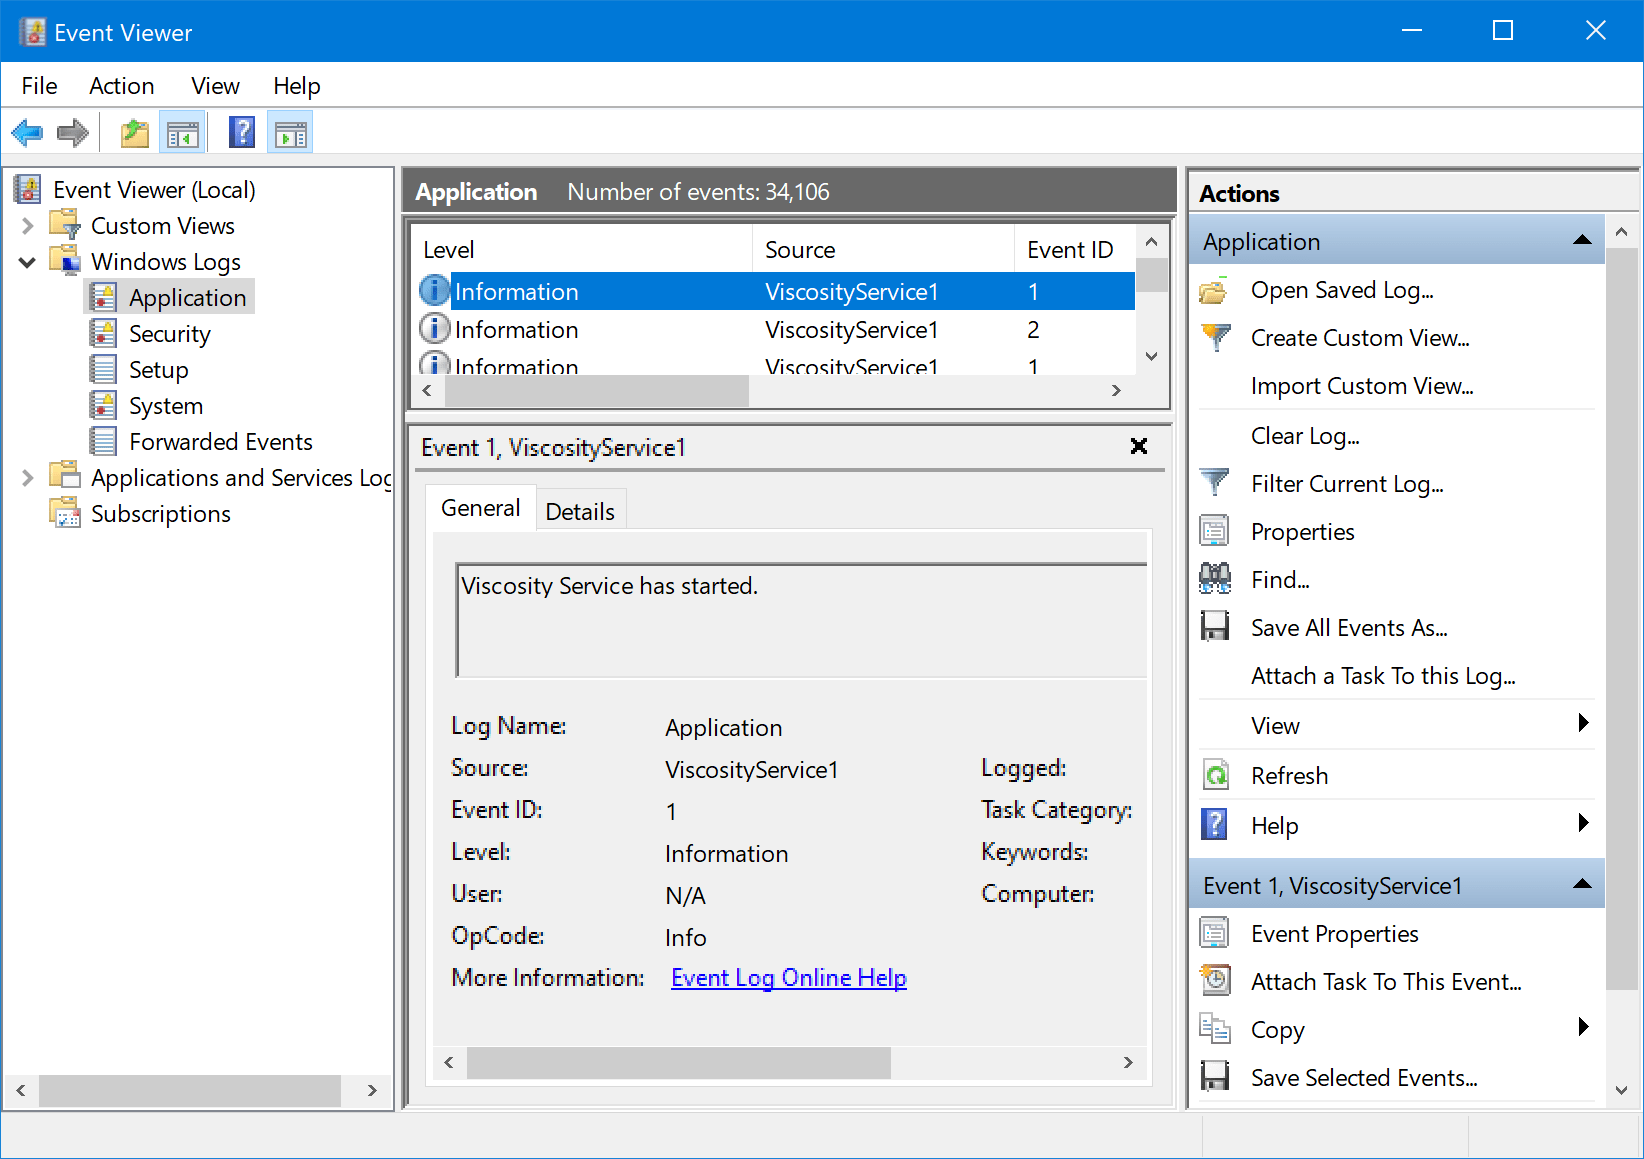The width and height of the screenshot is (1644, 1159).
Task: Select the Security log in tree
Action: [169, 334]
